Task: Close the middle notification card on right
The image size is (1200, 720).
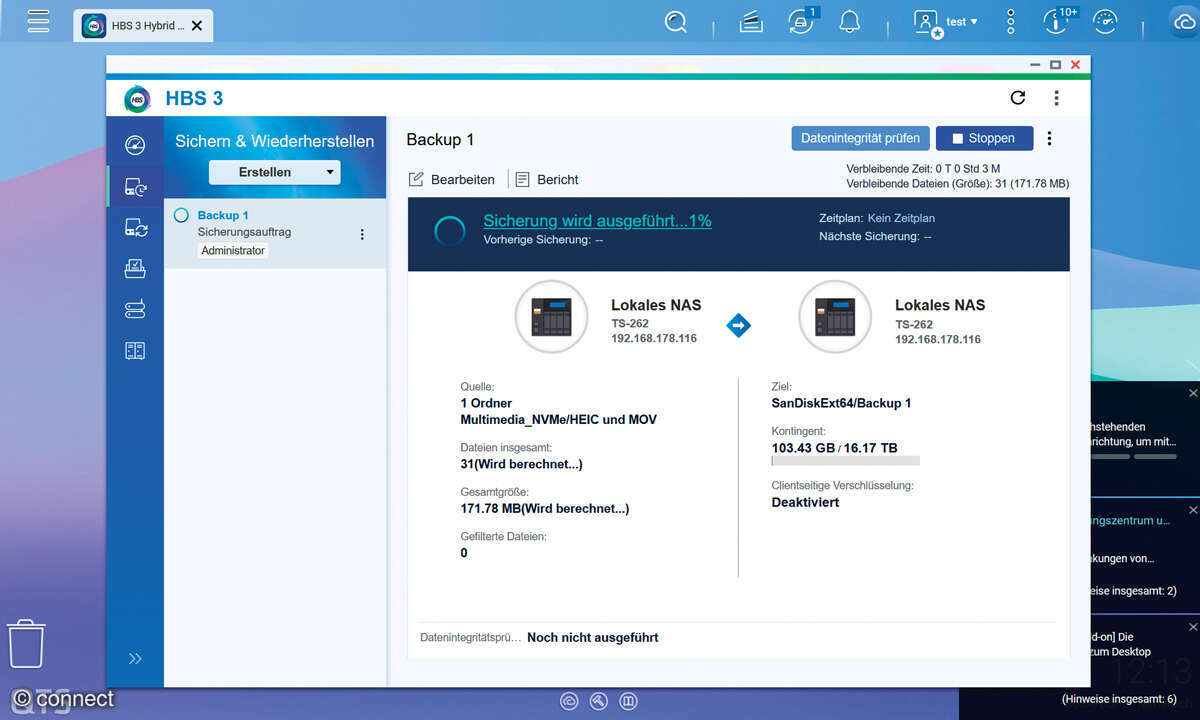Action: (x=1192, y=510)
